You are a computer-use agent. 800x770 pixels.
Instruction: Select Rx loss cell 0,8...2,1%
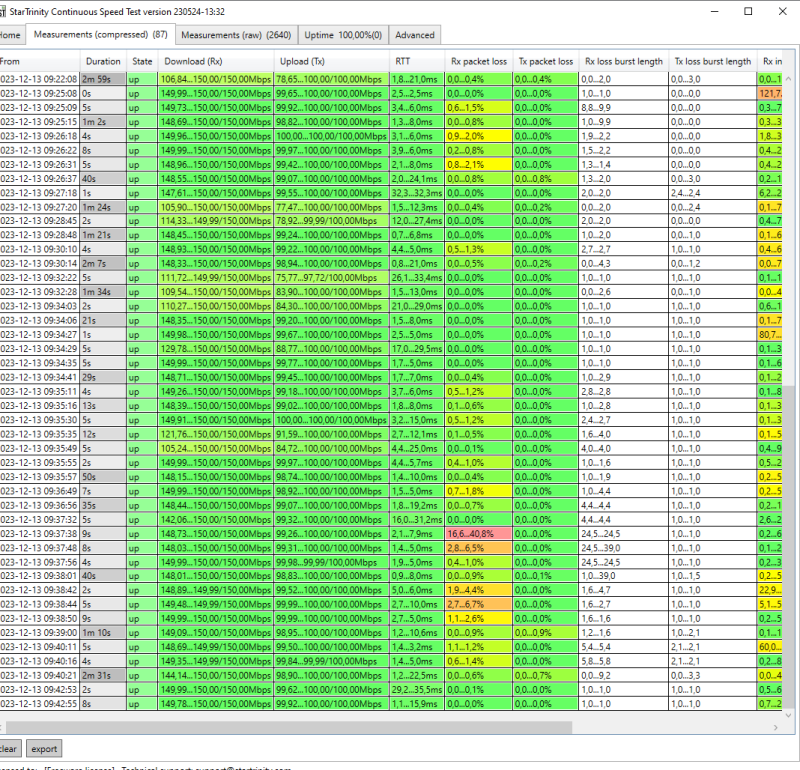click(x=479, y=165)
